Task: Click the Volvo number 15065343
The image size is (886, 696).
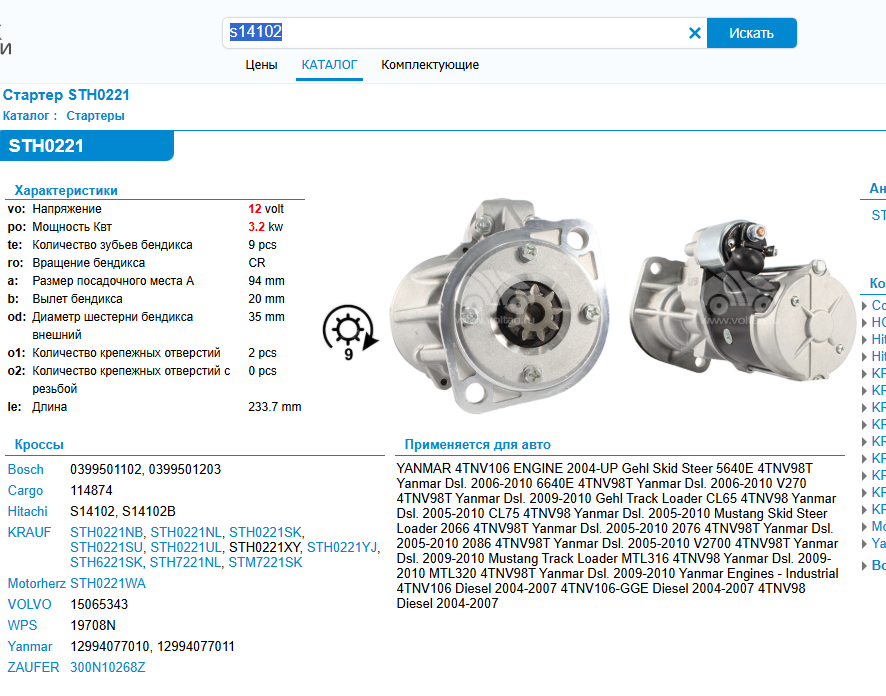Action: (99, 604)
